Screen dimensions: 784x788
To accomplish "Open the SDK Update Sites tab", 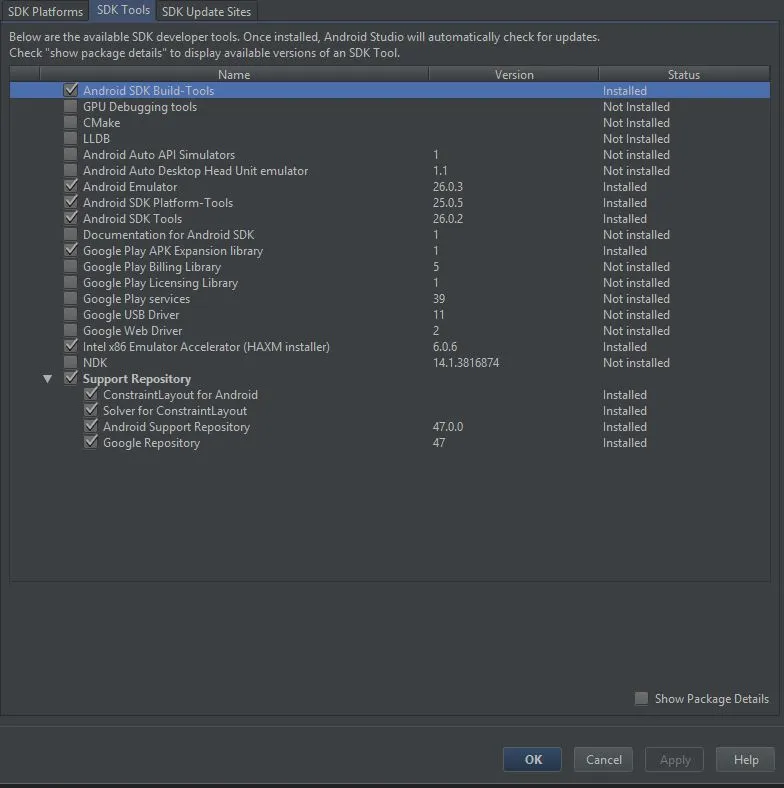I will [207, 11].
